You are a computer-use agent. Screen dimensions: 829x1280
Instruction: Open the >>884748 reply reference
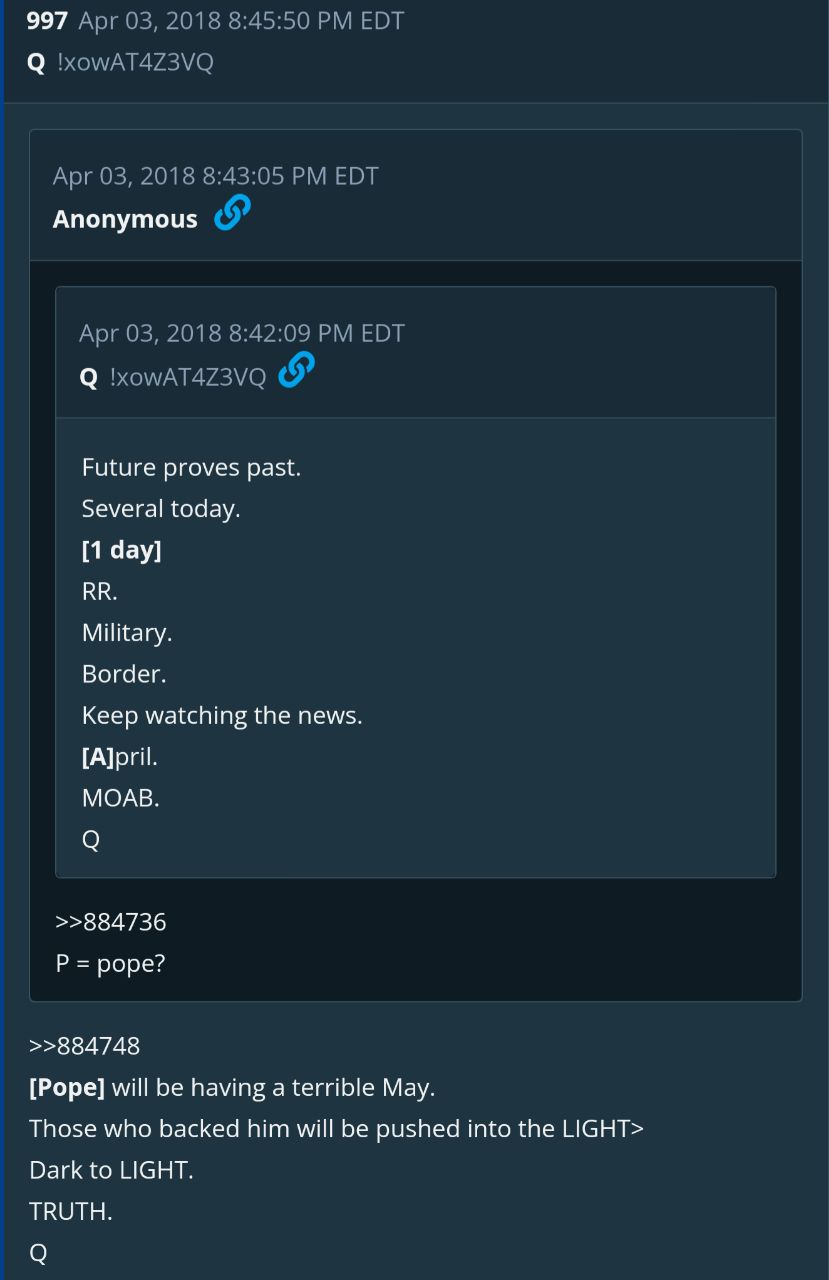85,1046
